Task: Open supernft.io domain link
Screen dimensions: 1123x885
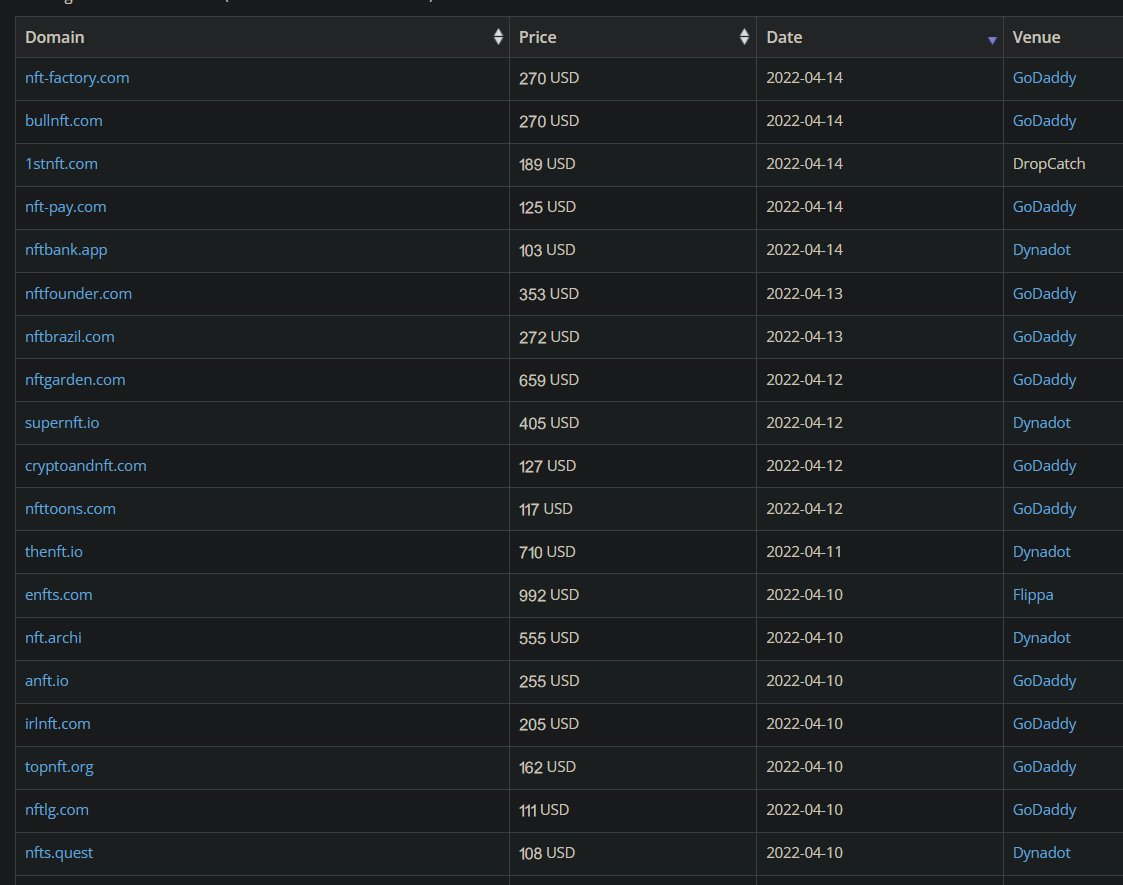Action: 62,422
